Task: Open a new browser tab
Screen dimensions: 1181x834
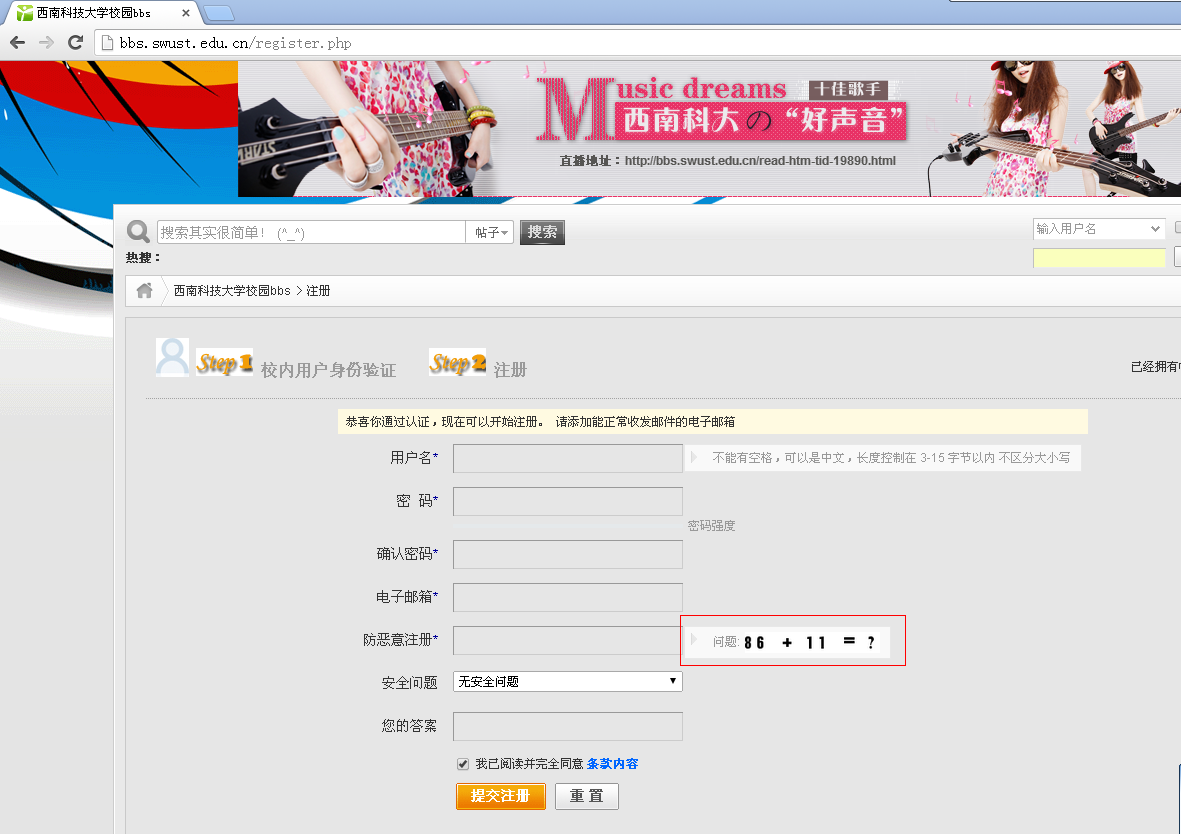Action: (x=218, y=13)
